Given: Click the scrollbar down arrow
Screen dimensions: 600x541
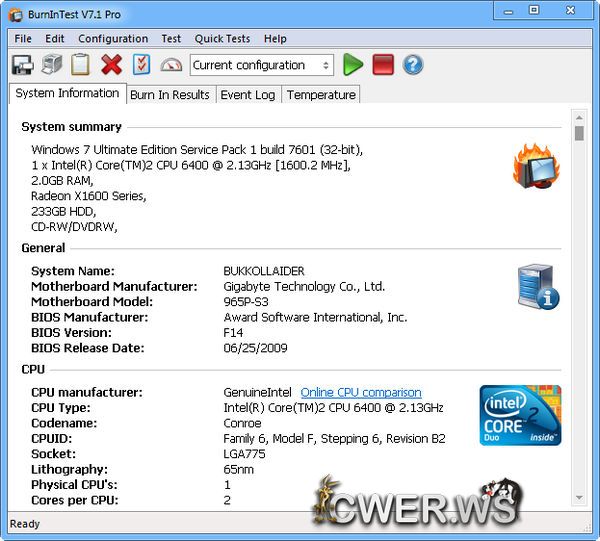Looking at the screenshot, I should coord(579,497).
